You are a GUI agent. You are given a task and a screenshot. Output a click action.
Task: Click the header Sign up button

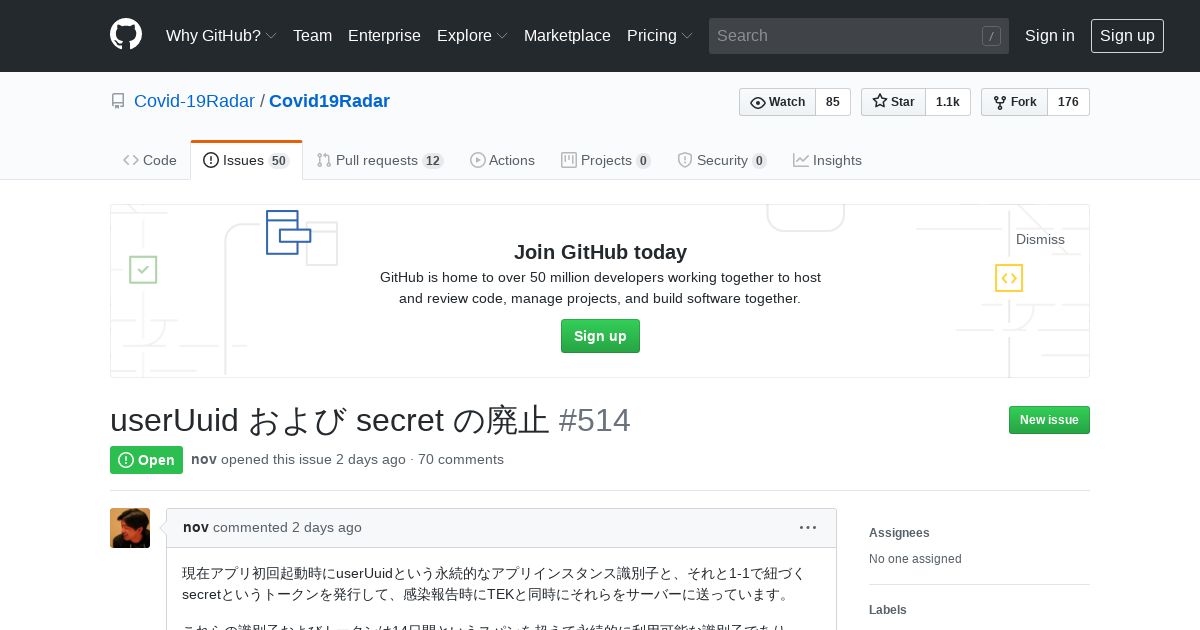[x=1127, y=35]
